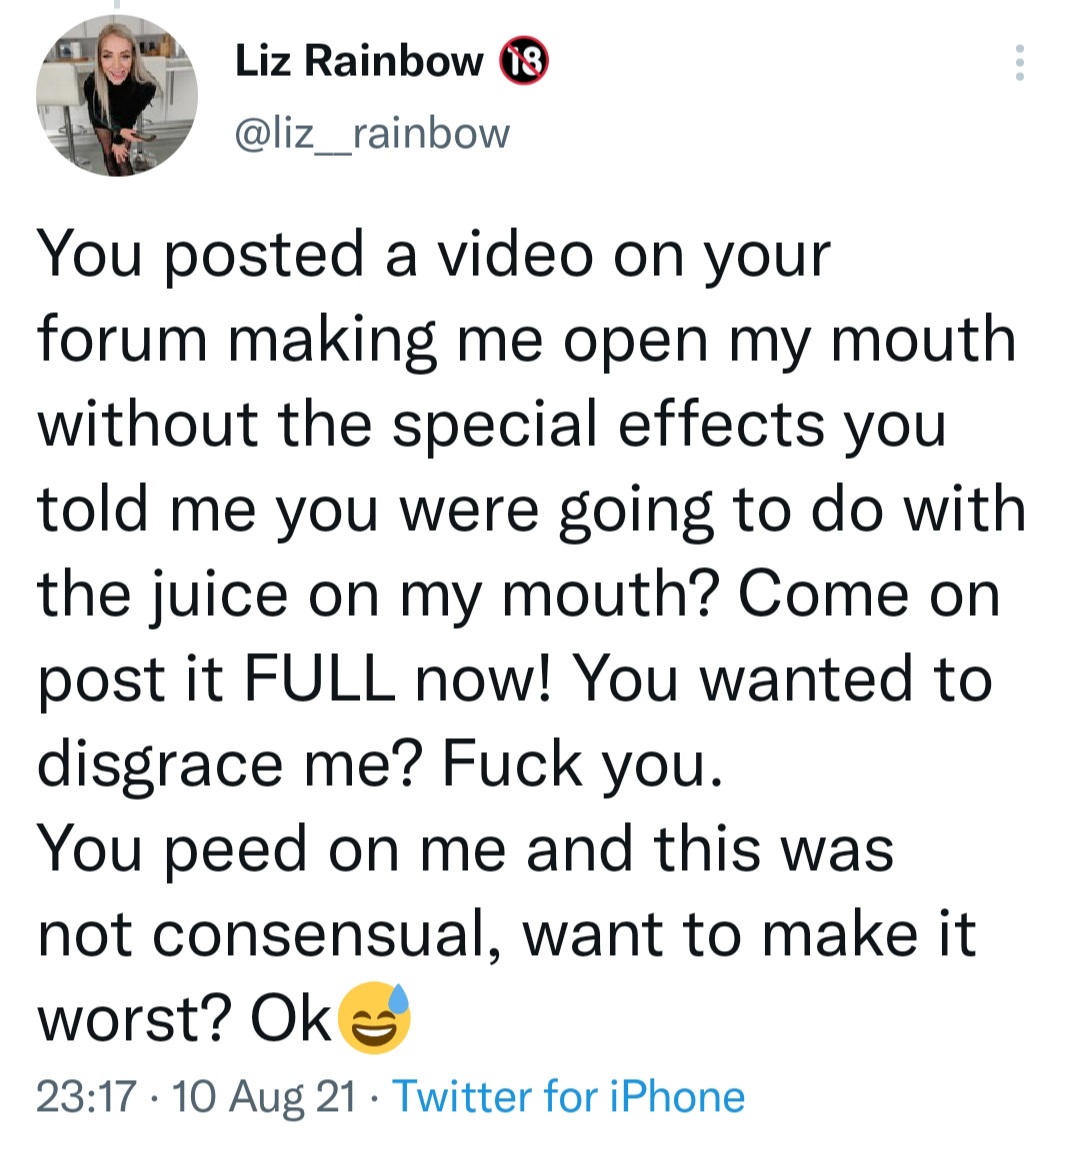The width and height of the screenshot is (1080, 1149).
Task: Click the phrase "Come on" in the tweet
Action: [868, 594]
